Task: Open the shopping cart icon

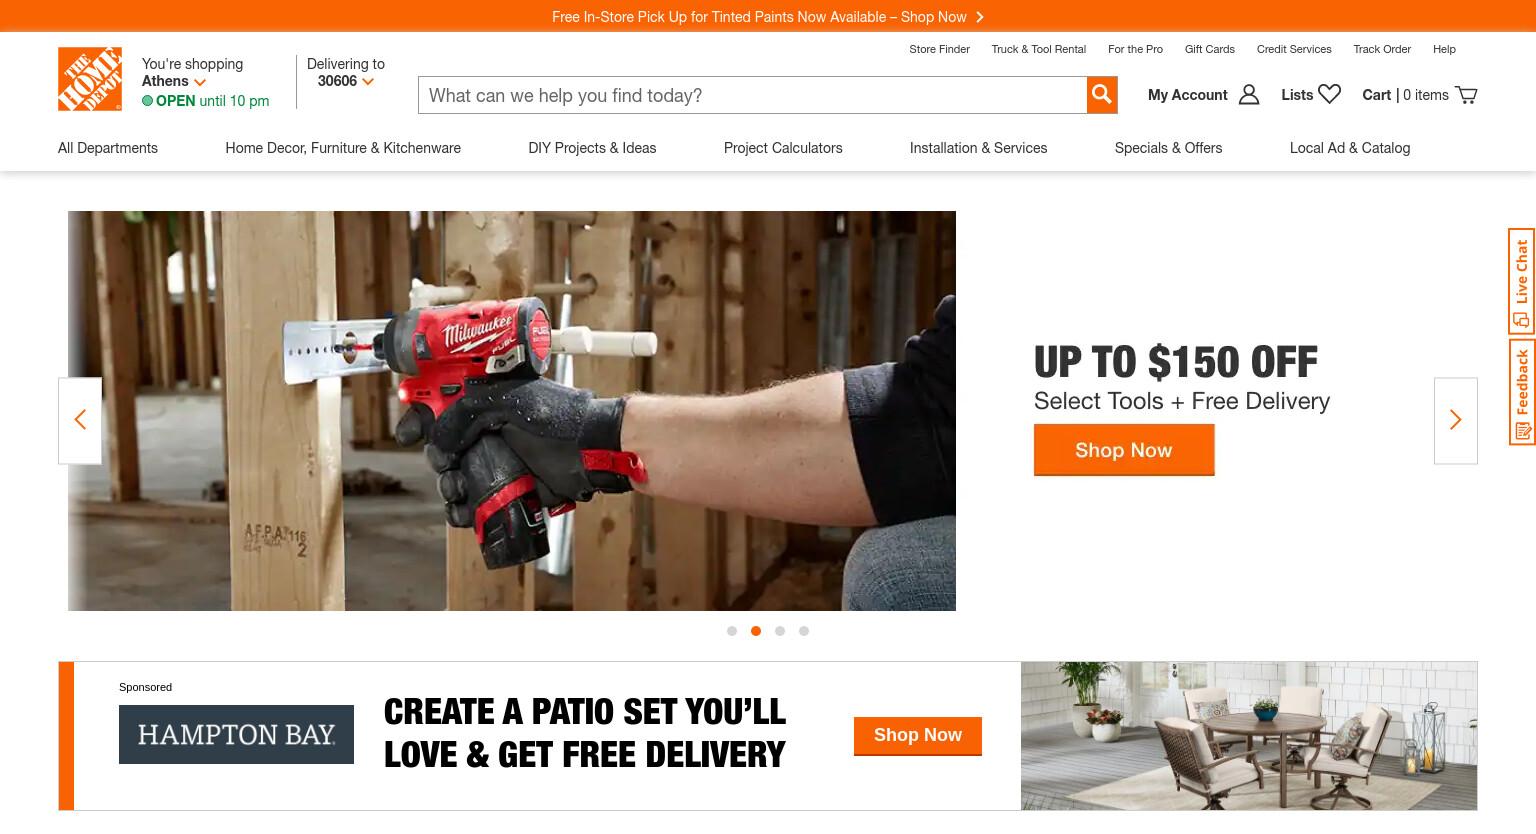Action: click(1466, 95)
